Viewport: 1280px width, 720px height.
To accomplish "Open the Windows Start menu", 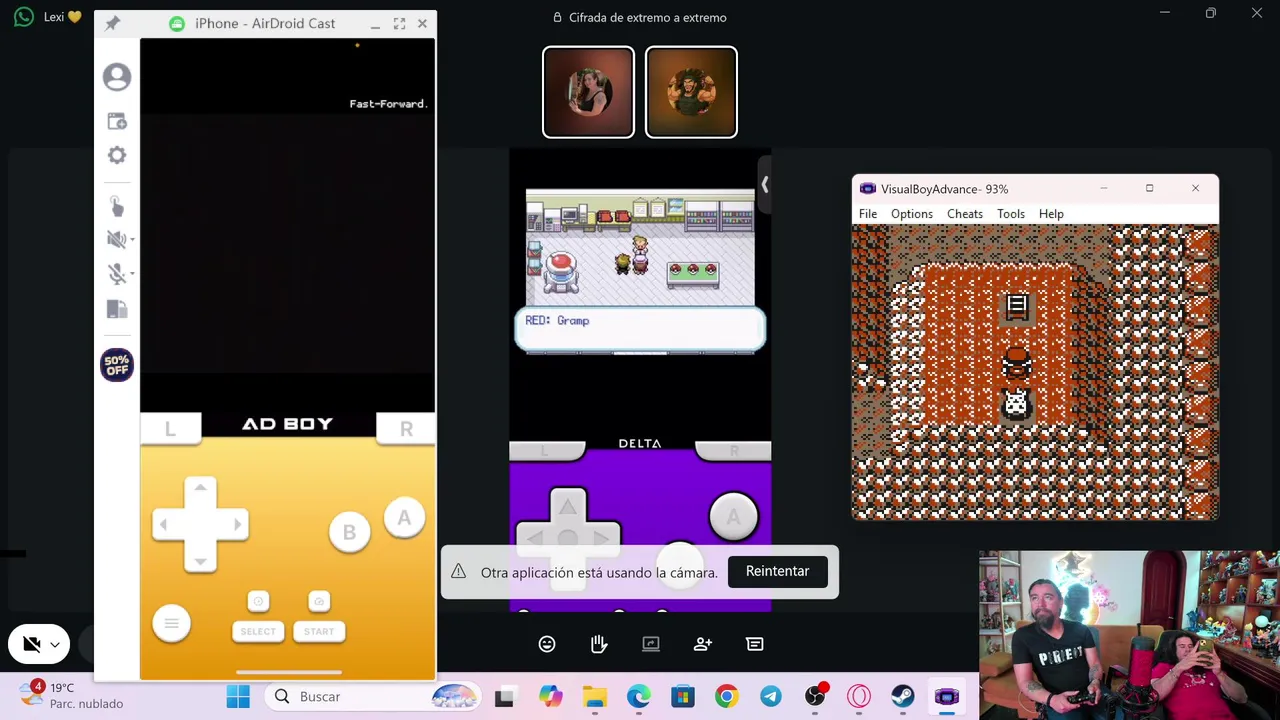I will [238, 697].
